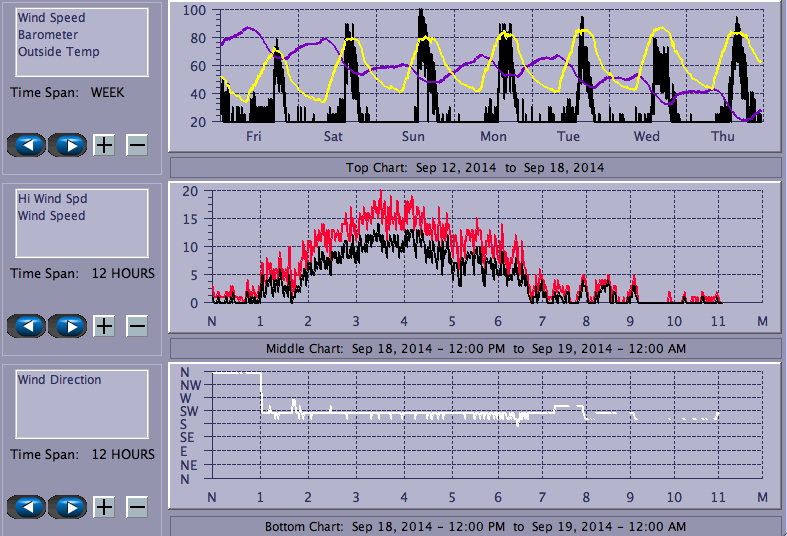Select Outside Temp in the top chart list
Image resolution: width=787 pixels, height=536 pixels.
[58, 52]
